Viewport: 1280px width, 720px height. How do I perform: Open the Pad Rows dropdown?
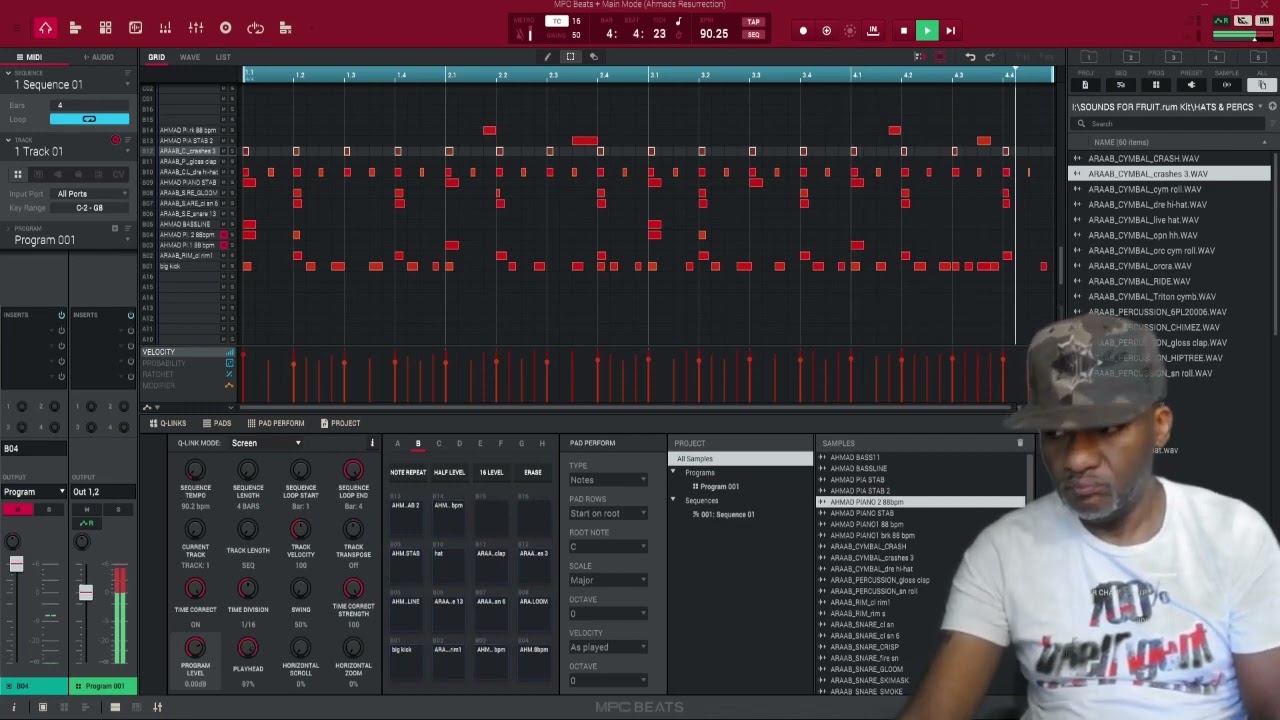click(608, 513)
